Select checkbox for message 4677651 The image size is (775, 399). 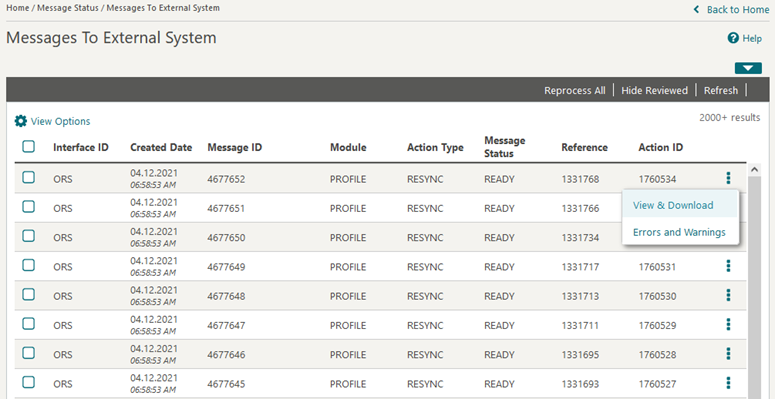click(29, 207)
